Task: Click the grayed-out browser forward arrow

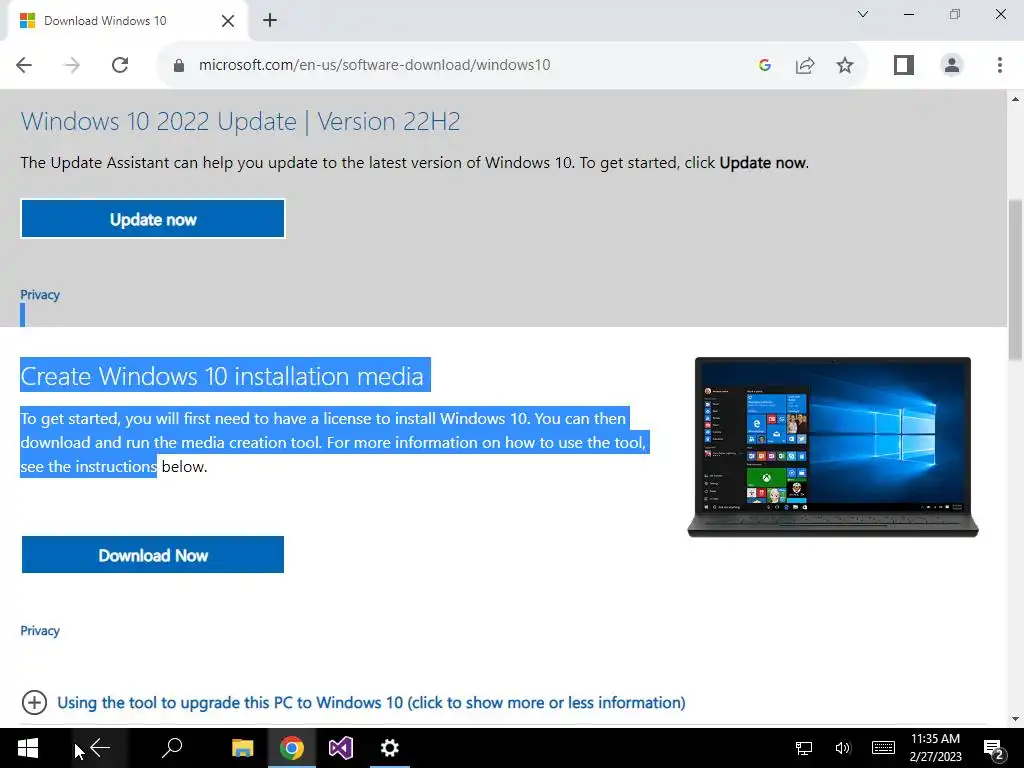Action: click(72, 65)
